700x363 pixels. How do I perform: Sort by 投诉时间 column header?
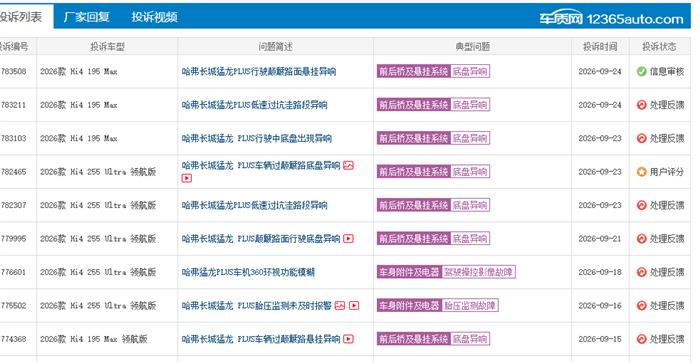(x=600, y=46)
